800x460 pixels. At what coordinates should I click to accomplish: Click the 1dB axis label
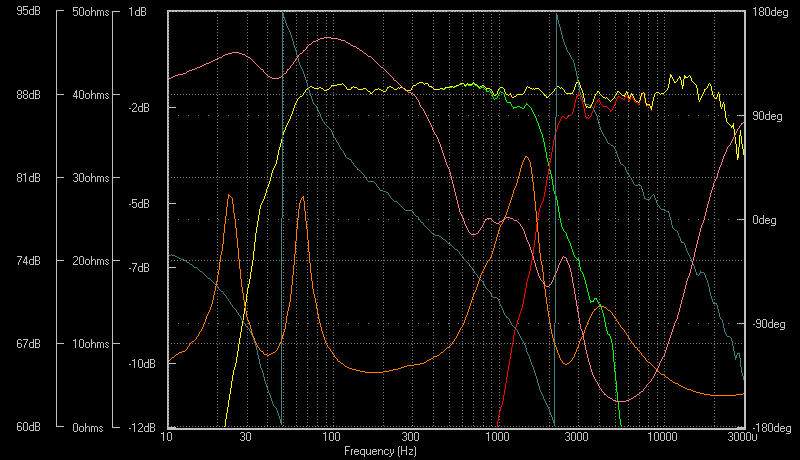pyautogui.click(x=137, y=12)
